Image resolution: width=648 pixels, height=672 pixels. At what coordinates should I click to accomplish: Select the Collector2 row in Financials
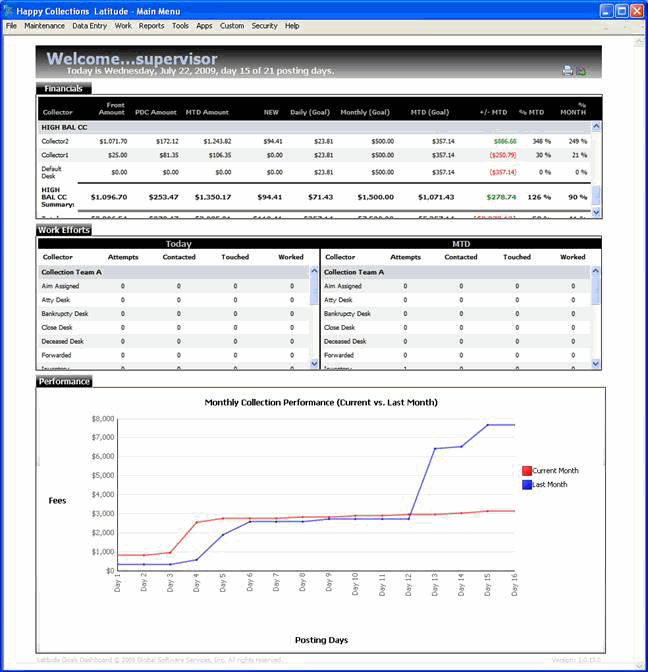coord(315,141)
